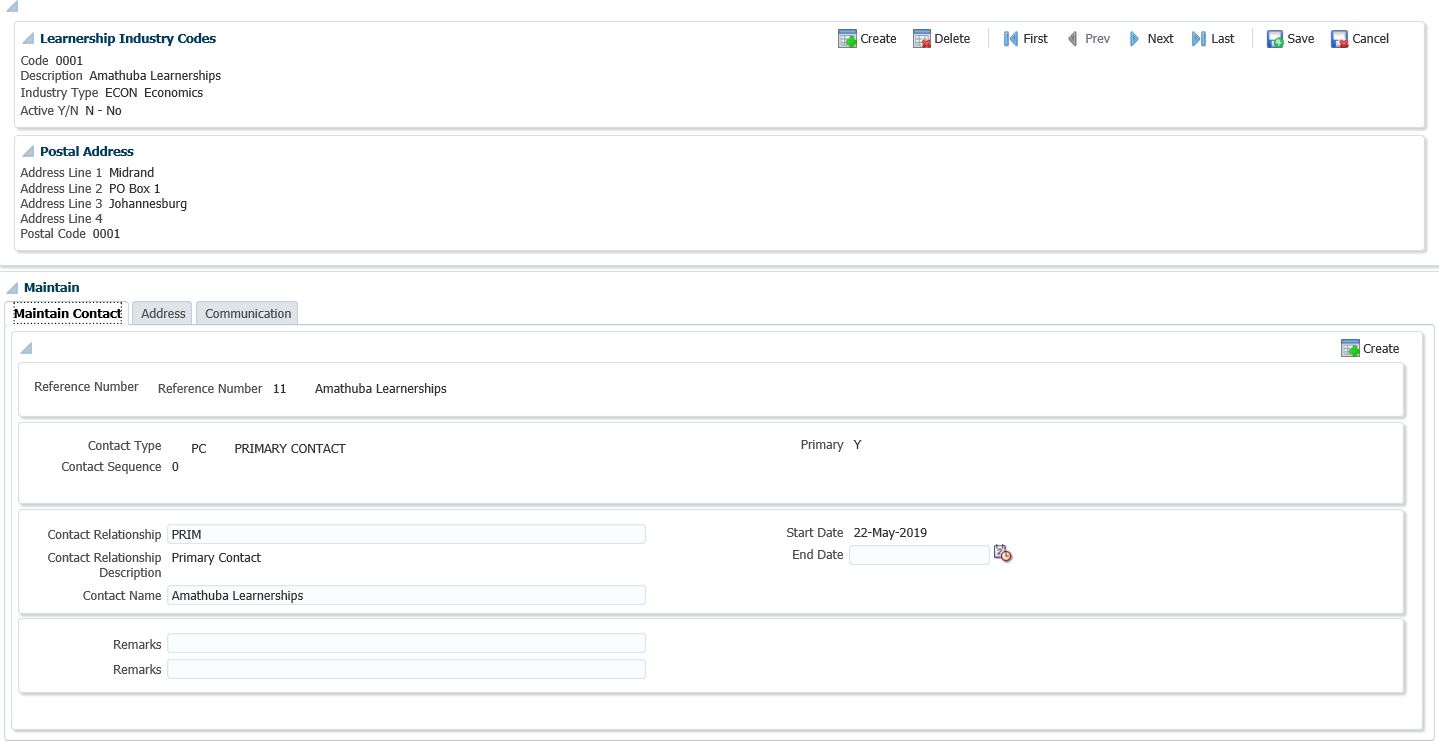The width and height of the screenshot is (1439, 745).
Task: Go to First record
Action: (x=1011, y=39)
